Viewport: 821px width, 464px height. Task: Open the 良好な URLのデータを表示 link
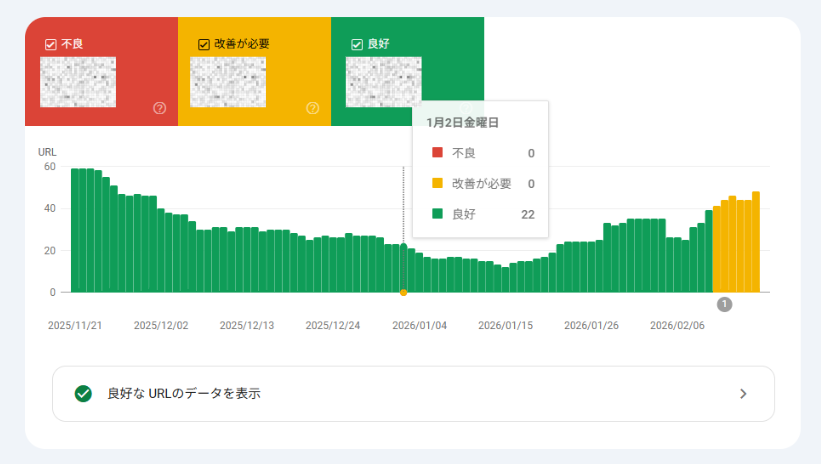(x=184, y=394)
